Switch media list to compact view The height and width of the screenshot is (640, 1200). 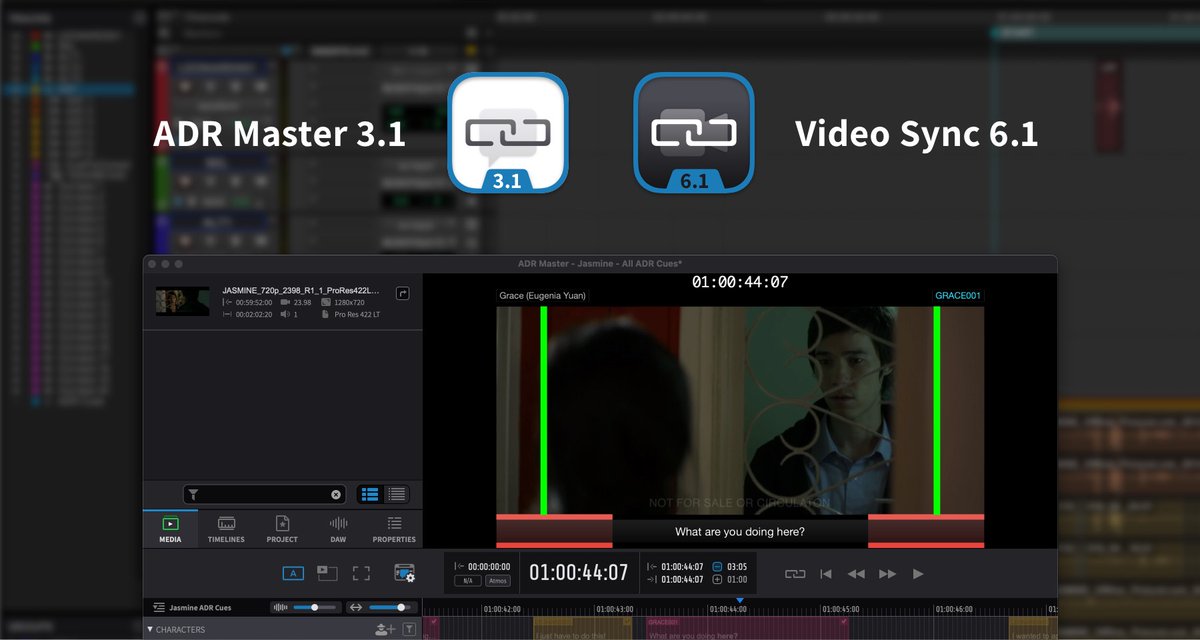point(368,494)
